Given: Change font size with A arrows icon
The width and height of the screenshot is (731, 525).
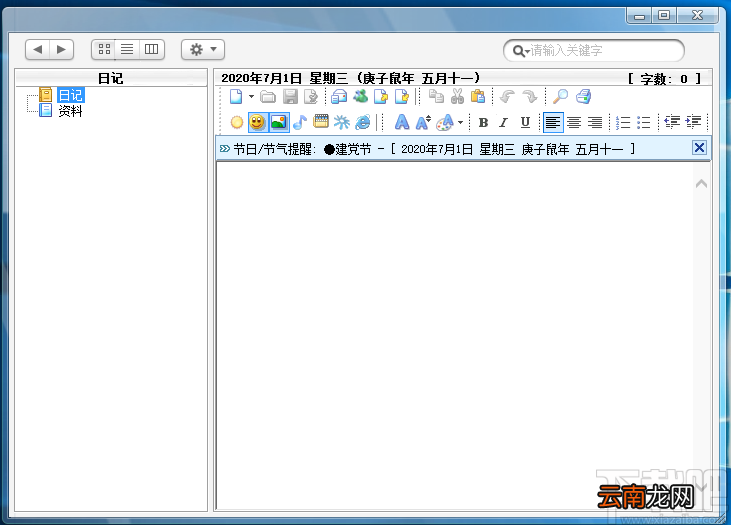Looking at the screenshot, I should (423, 122).
